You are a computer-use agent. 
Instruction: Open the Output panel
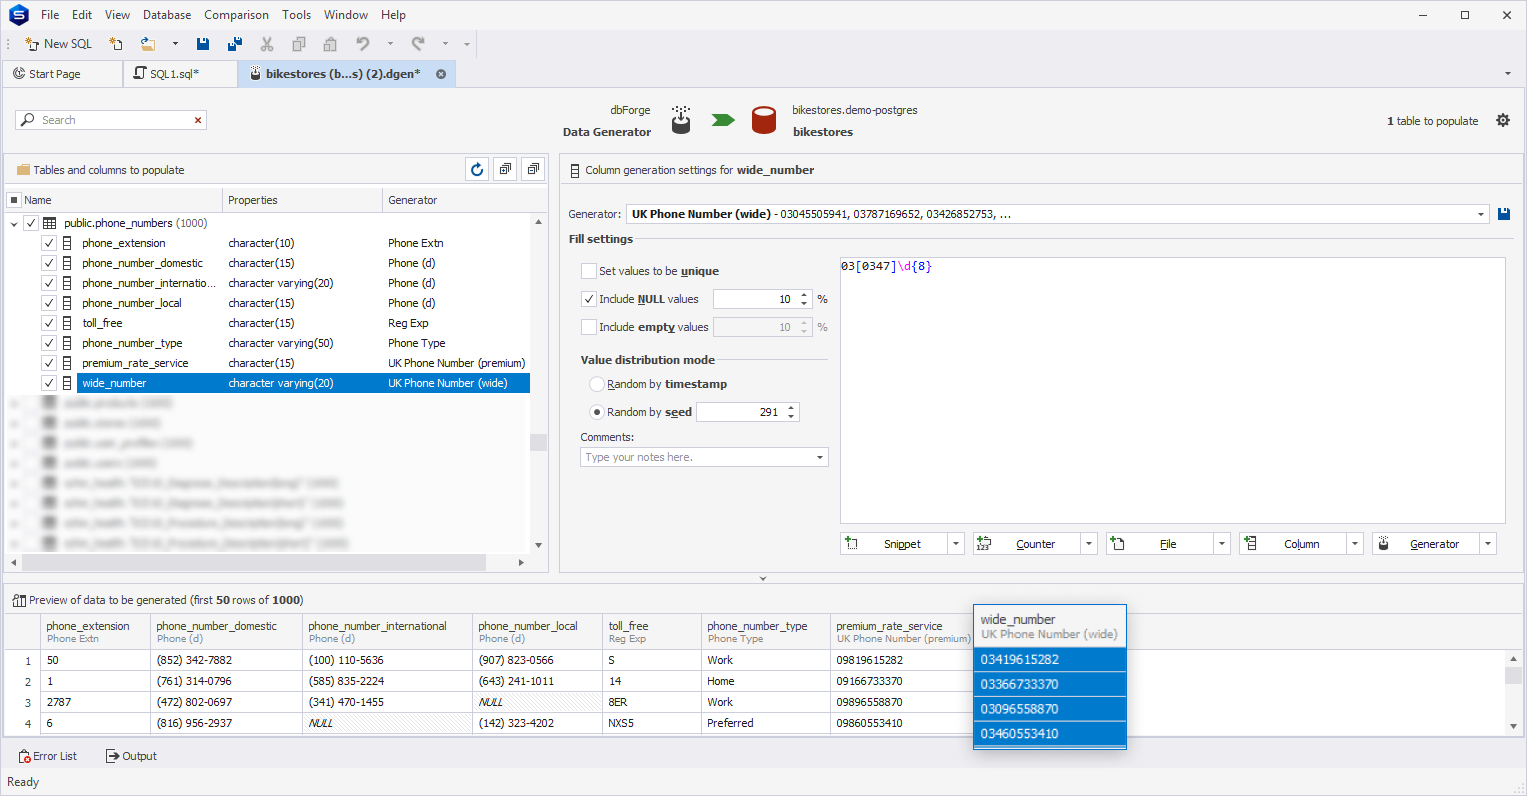tap(131, 756)
